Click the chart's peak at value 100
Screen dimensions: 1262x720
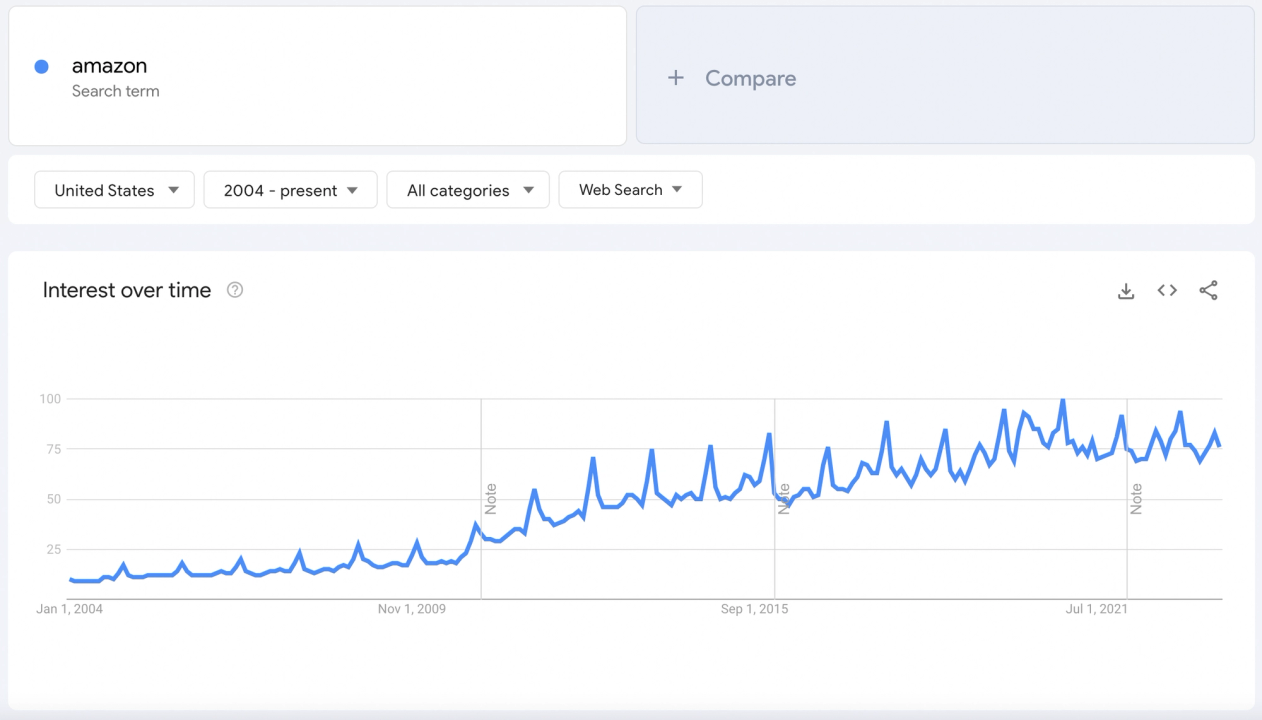click(1062, 400)
